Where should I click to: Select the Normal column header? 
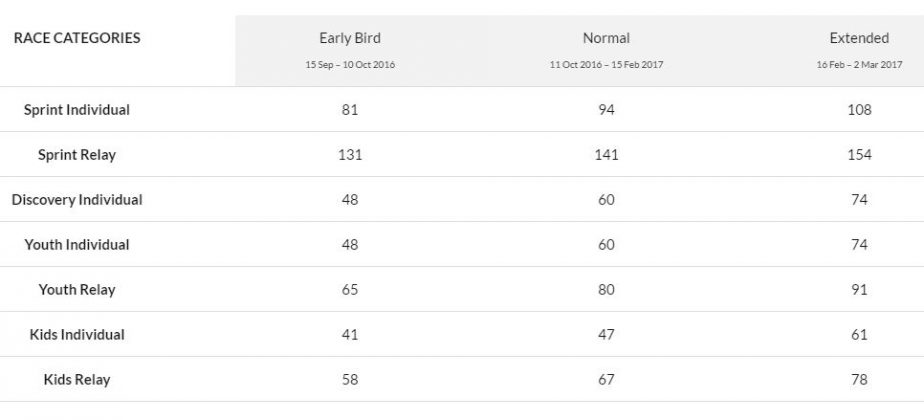(x=606, y=39)
